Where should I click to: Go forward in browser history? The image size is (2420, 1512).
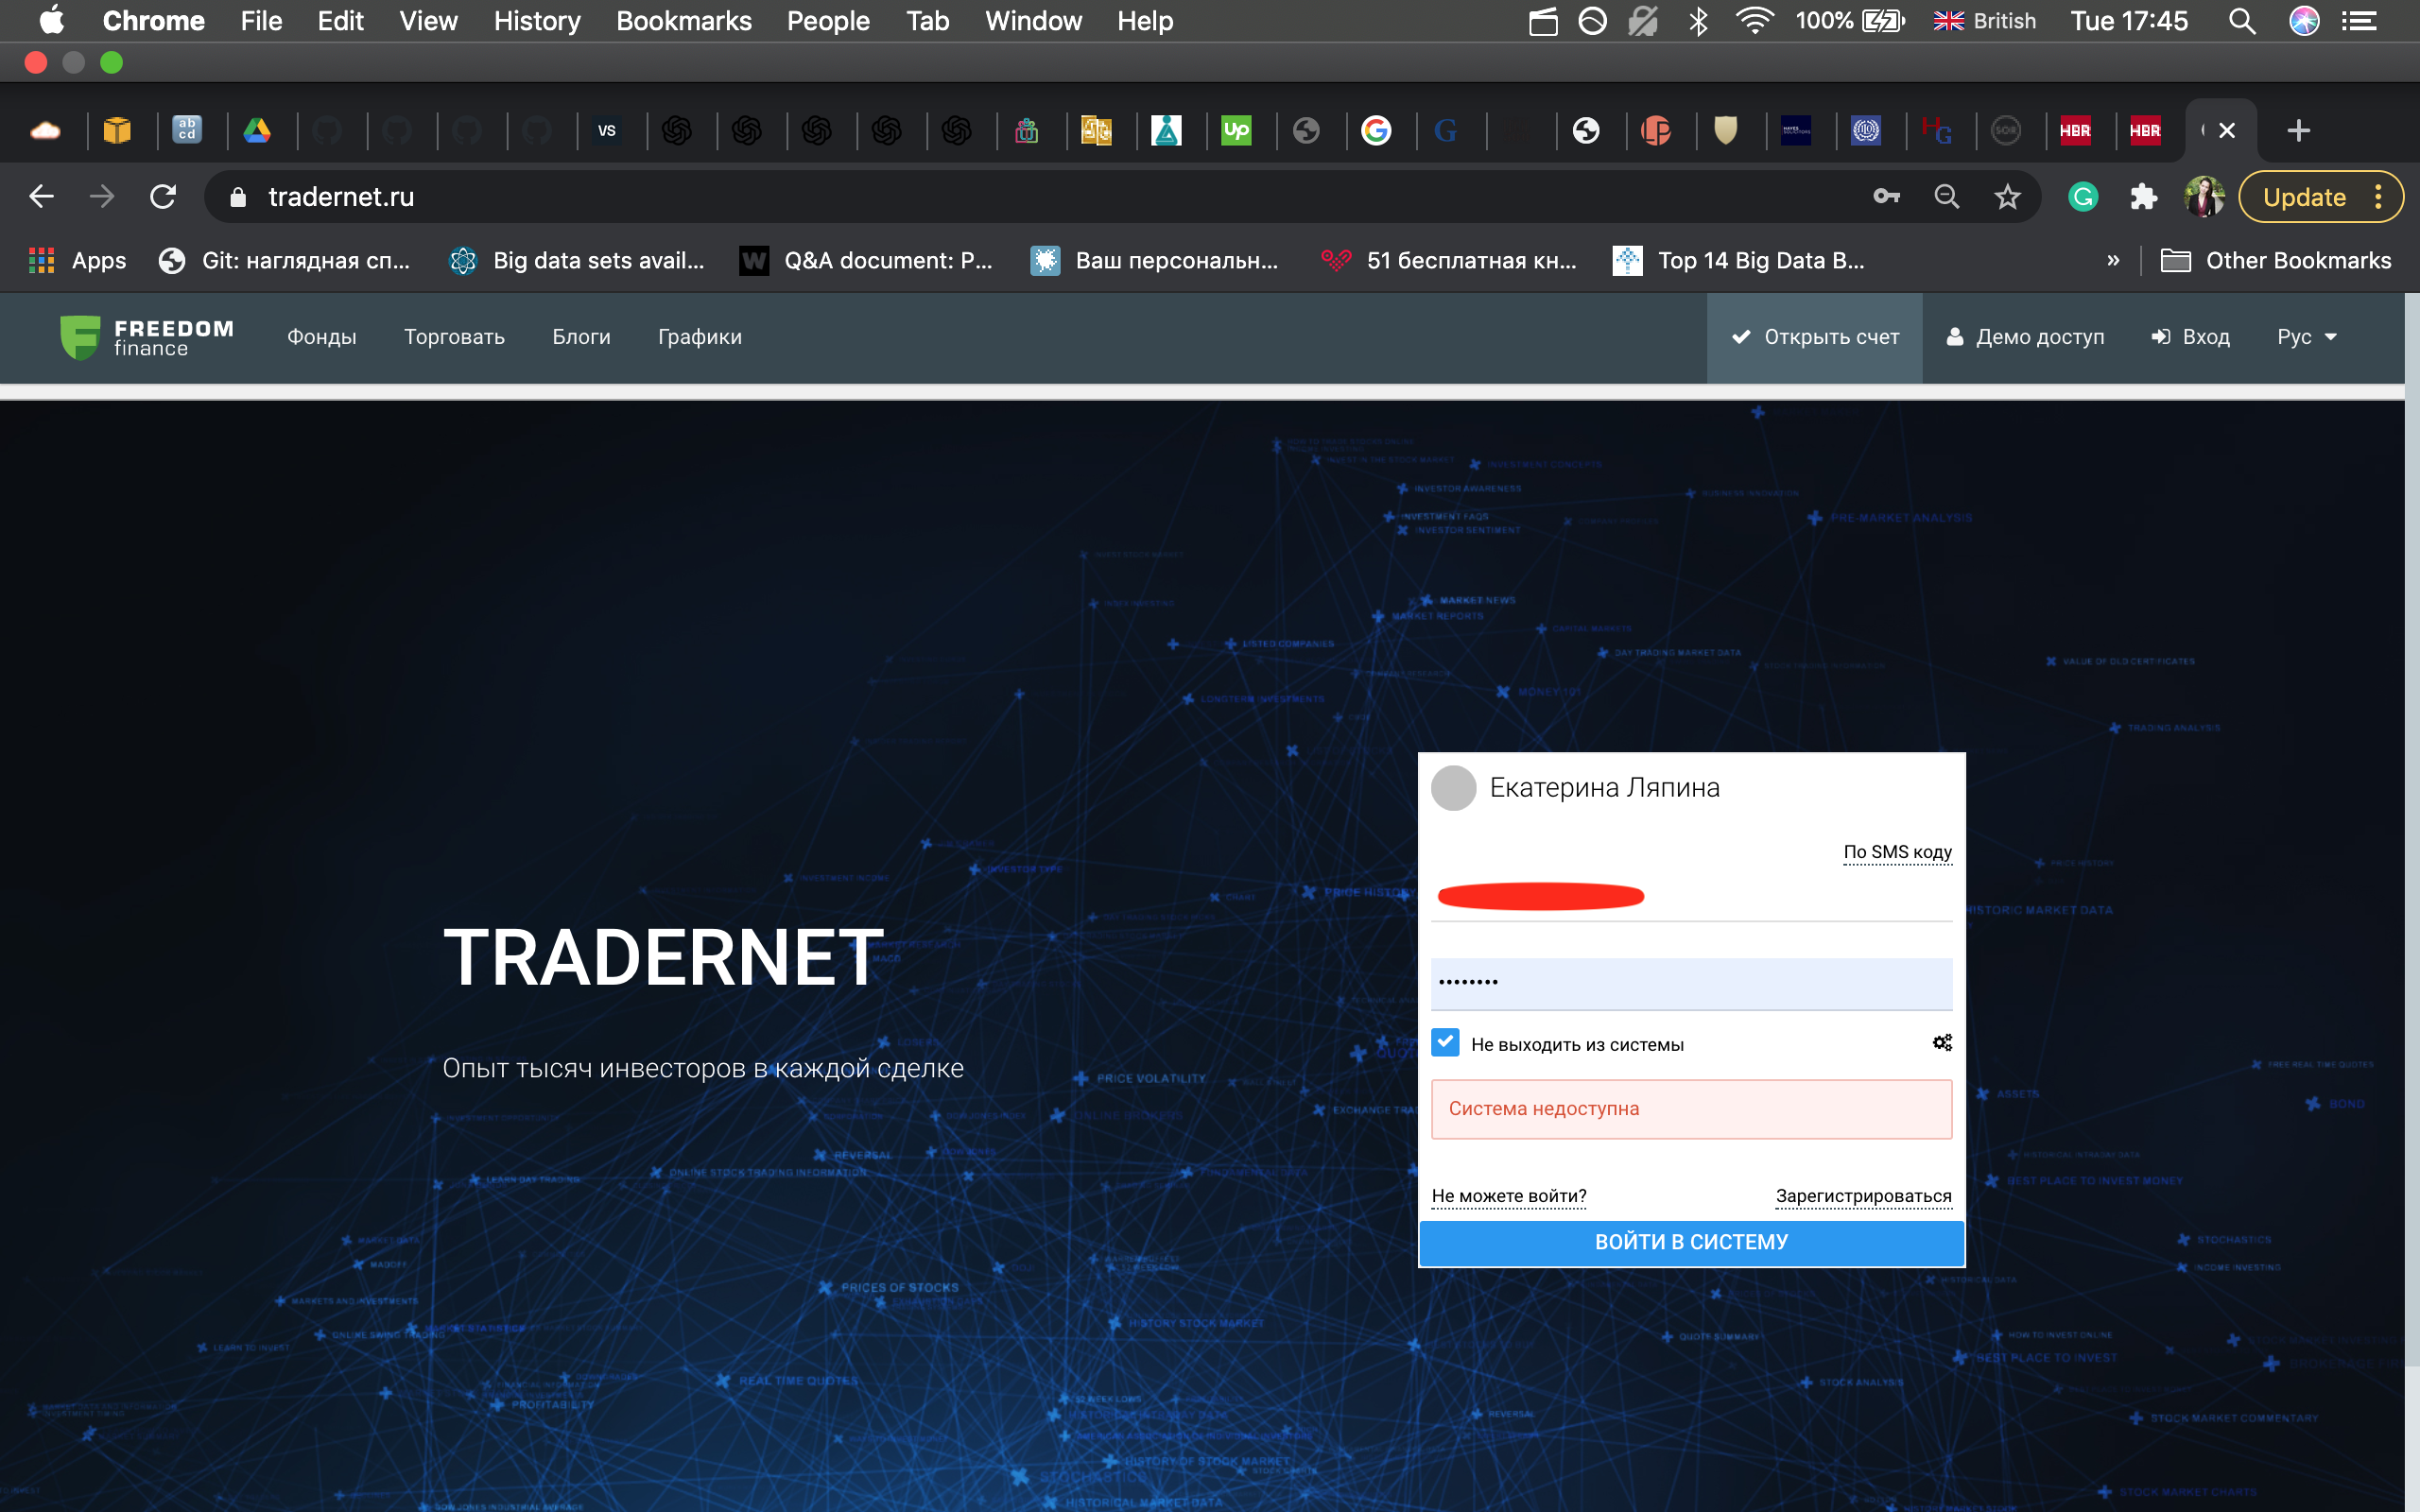coord(102,197)
